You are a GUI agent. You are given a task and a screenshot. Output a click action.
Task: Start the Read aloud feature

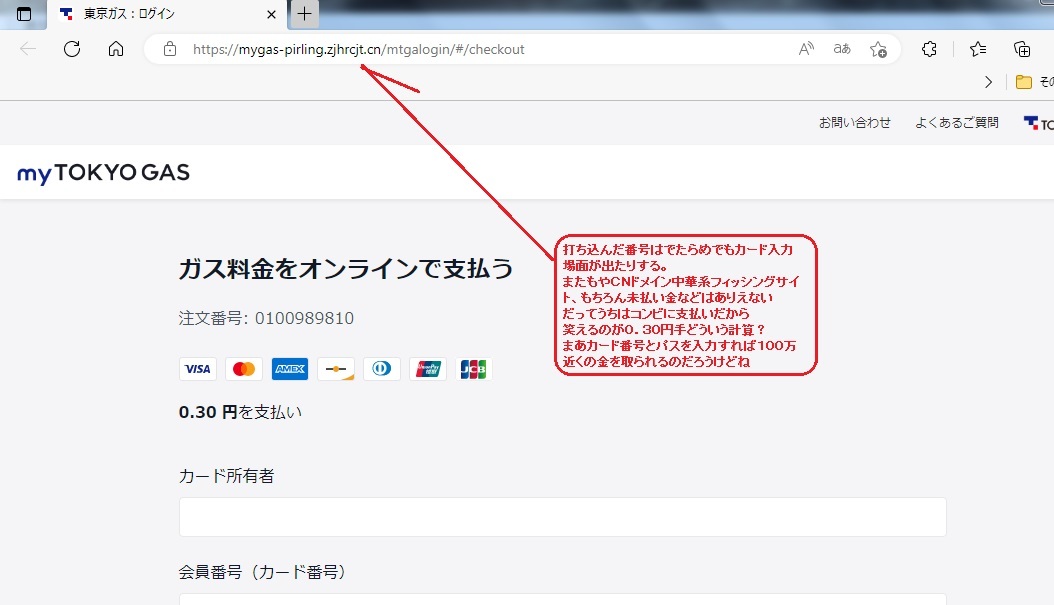pos(806,49)
